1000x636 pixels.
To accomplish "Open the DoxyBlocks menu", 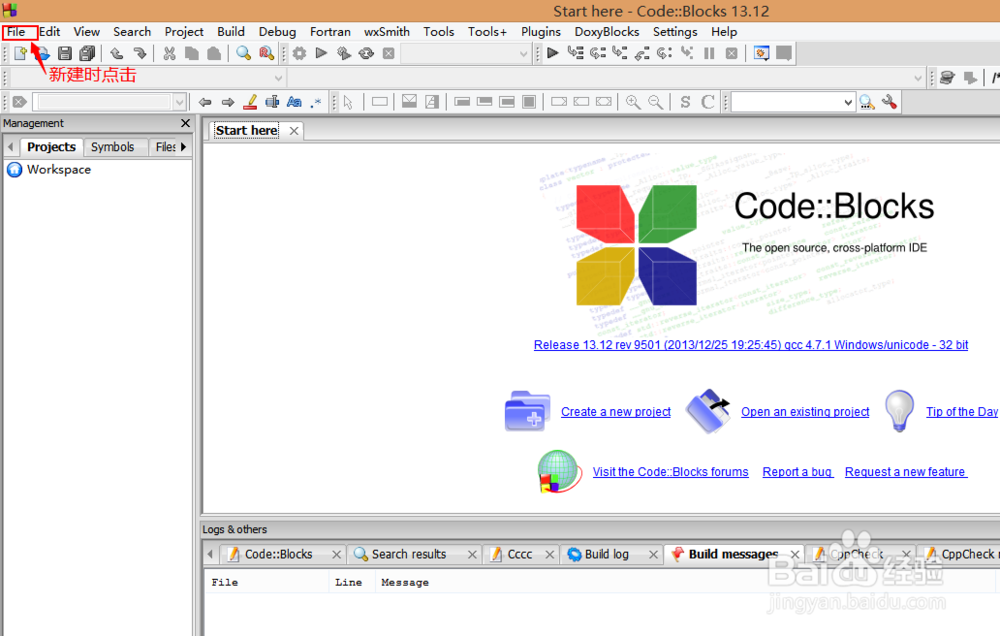I will pyautogui.click(x=607, y=32).
